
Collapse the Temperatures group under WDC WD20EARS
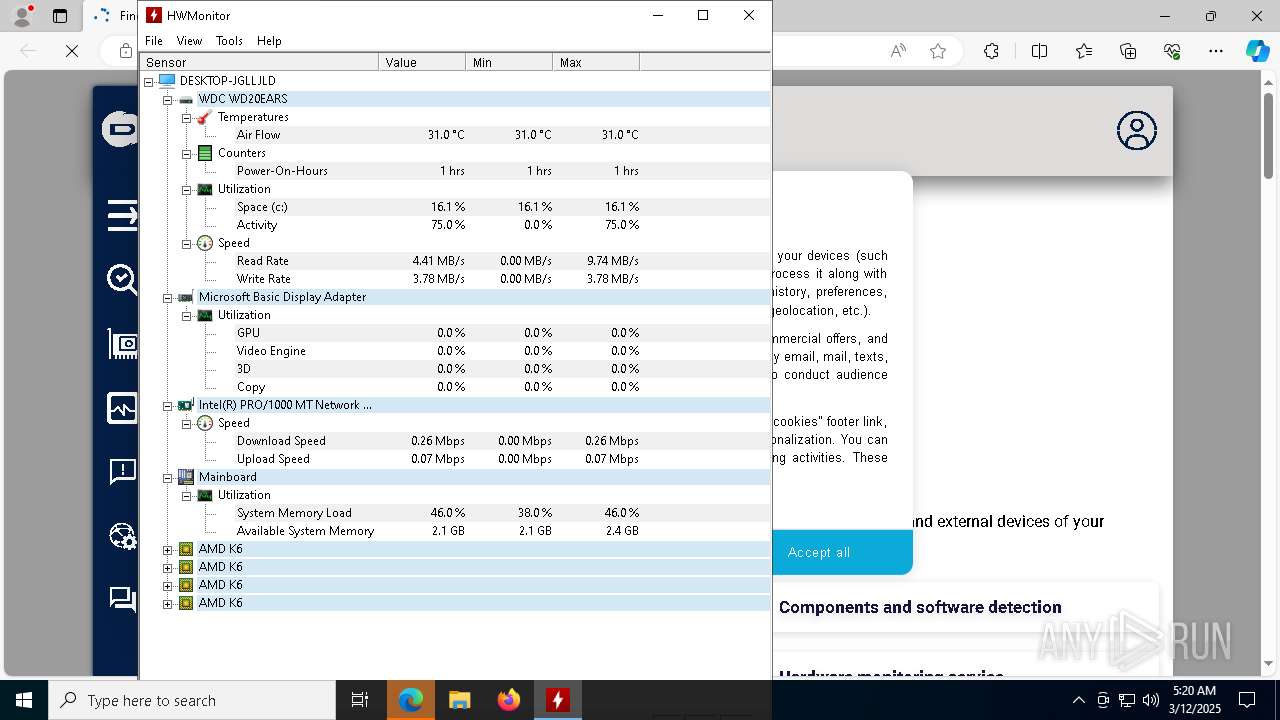(186, 117)
